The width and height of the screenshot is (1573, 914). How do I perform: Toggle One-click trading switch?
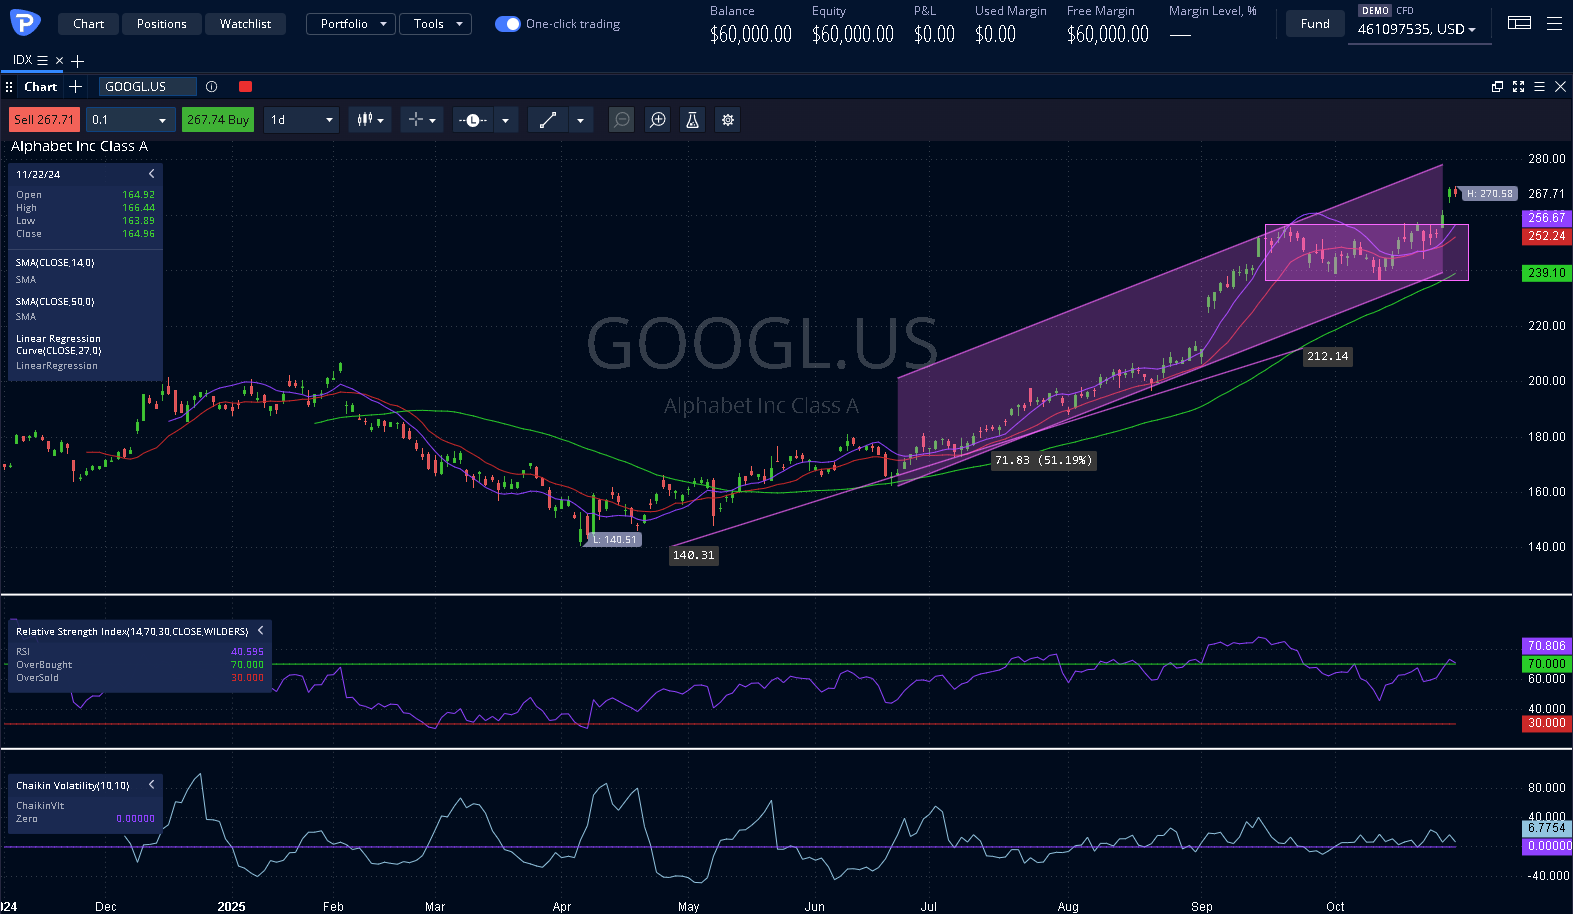(508, 24)
